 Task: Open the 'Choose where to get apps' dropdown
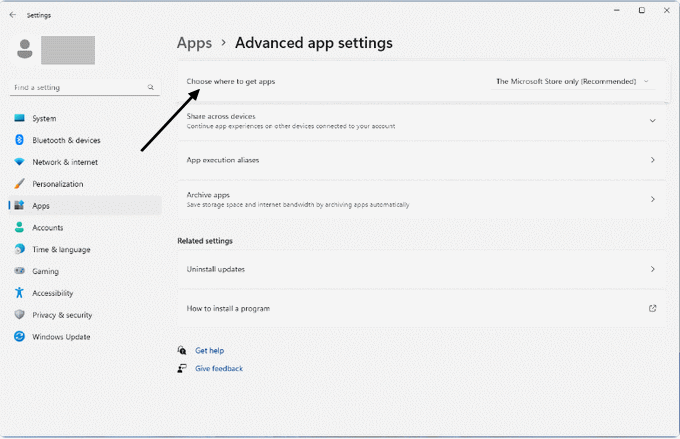(x=572, y=81)
